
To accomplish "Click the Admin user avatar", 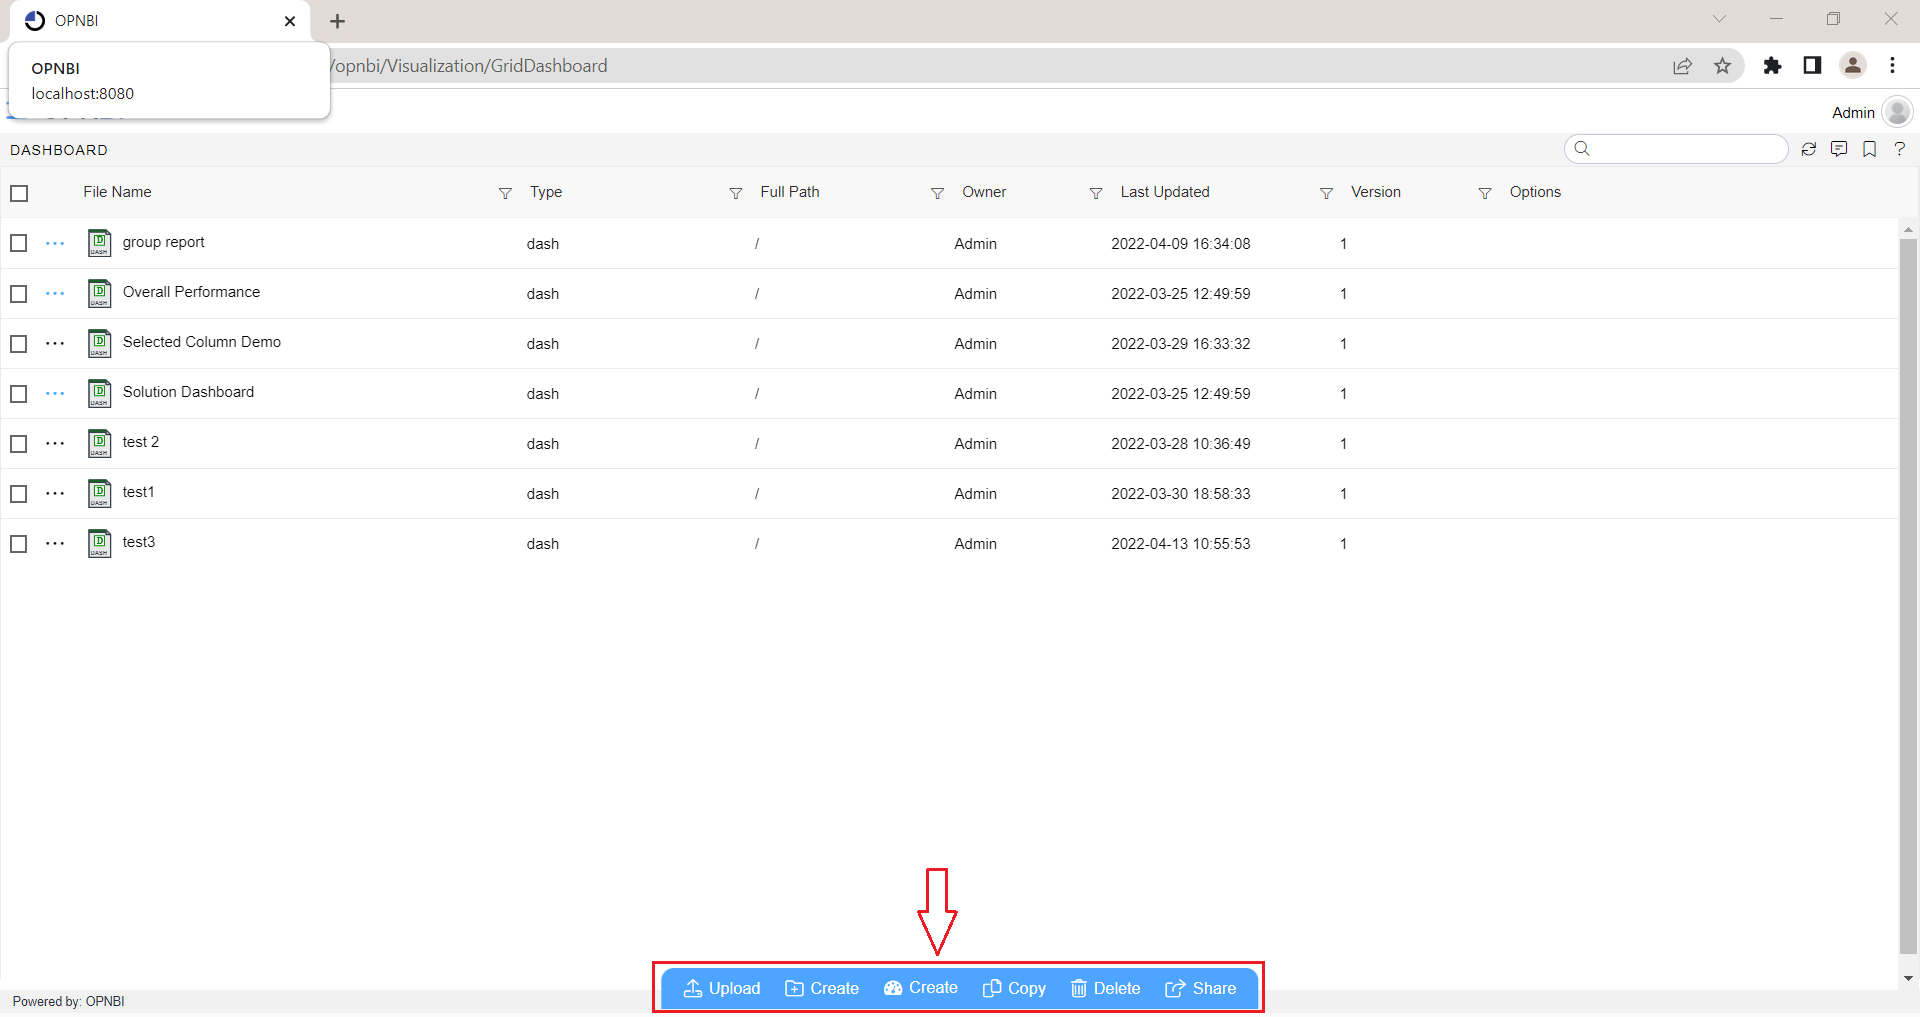I will point(1897,112).
